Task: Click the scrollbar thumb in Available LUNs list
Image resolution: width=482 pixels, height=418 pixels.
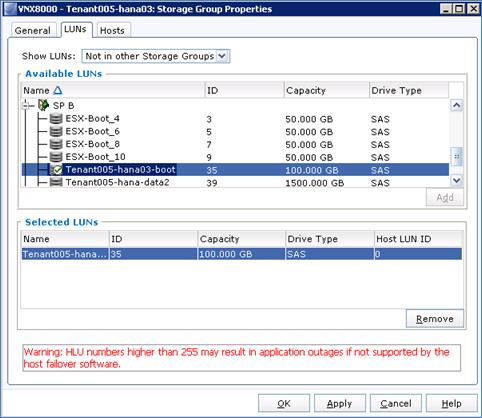Action: click(x=456, y=157)
